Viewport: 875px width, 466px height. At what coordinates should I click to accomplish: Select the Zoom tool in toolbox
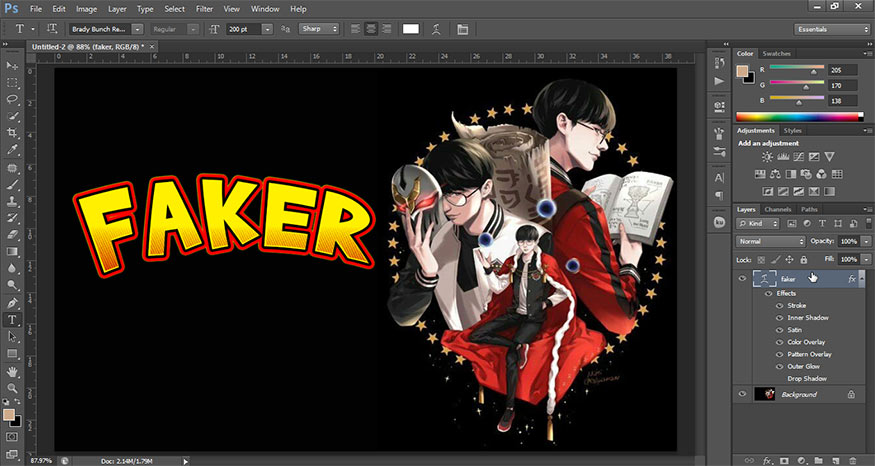pos(12,388)
